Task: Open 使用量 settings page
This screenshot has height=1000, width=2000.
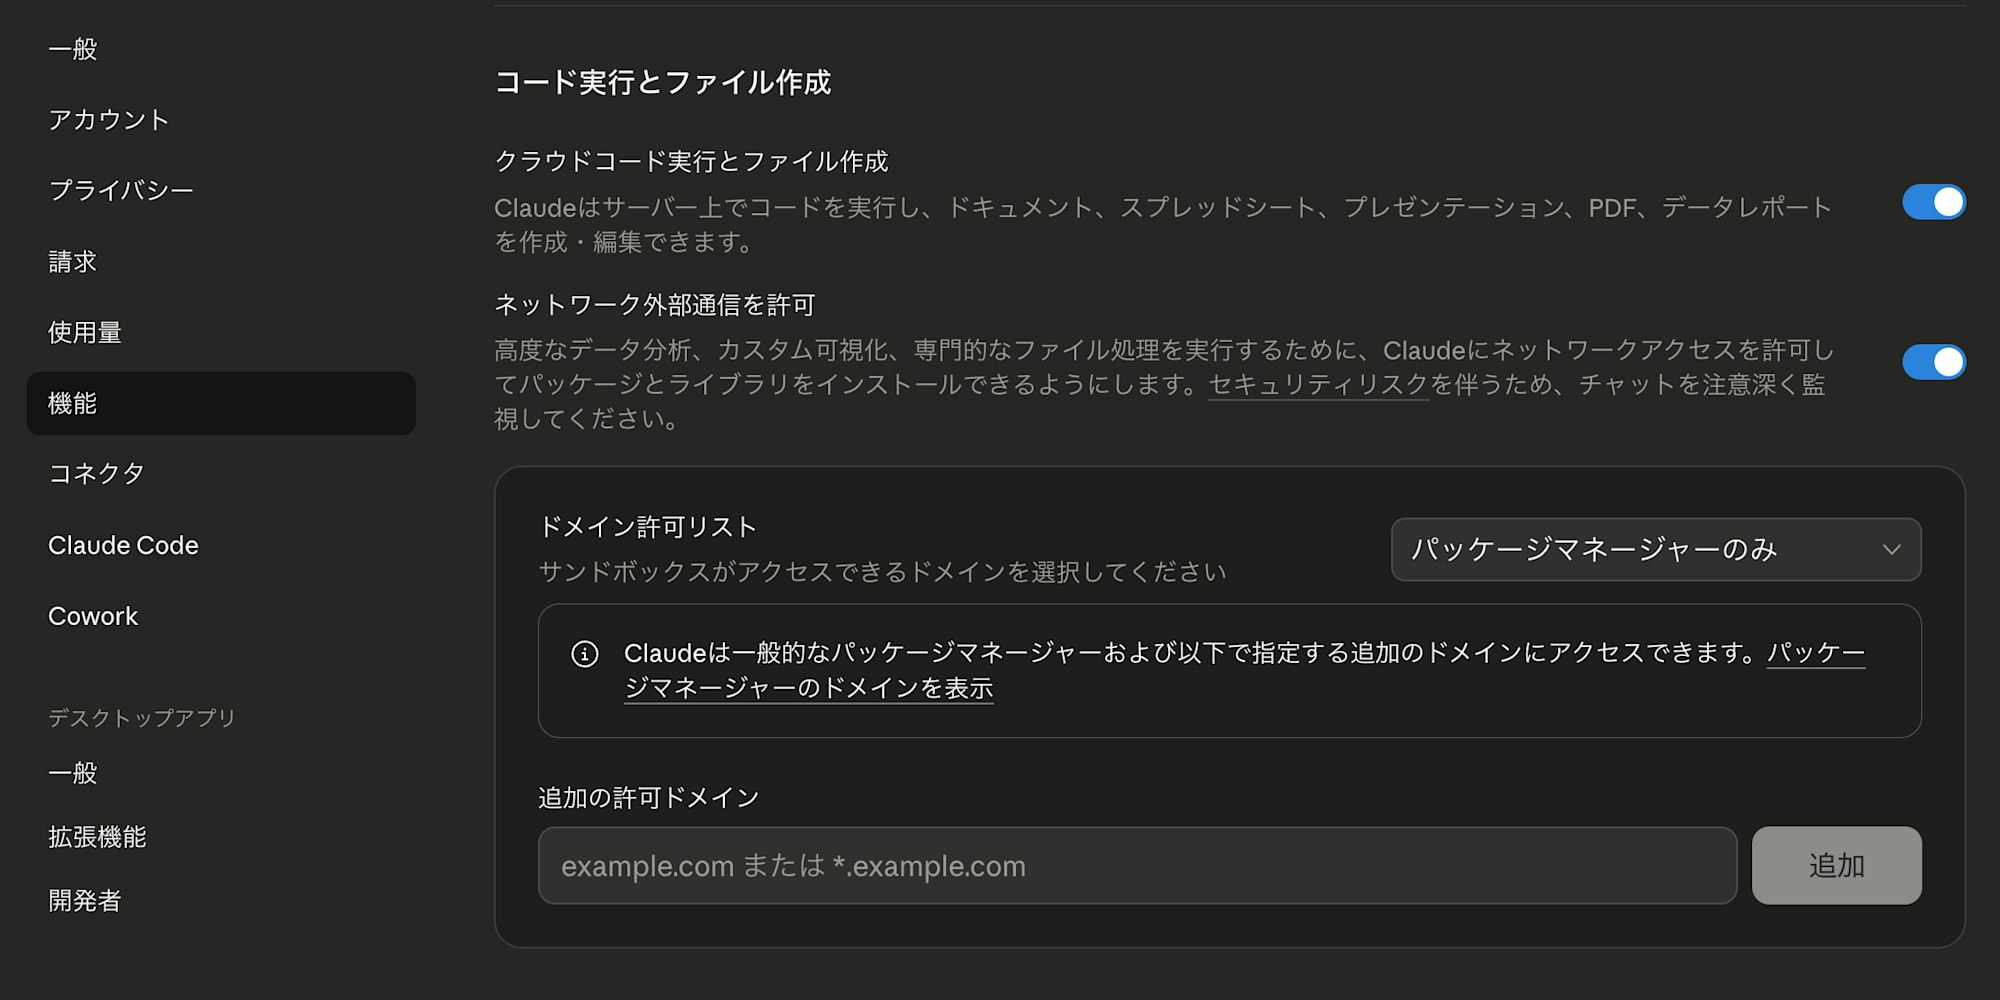Action: 85,332
